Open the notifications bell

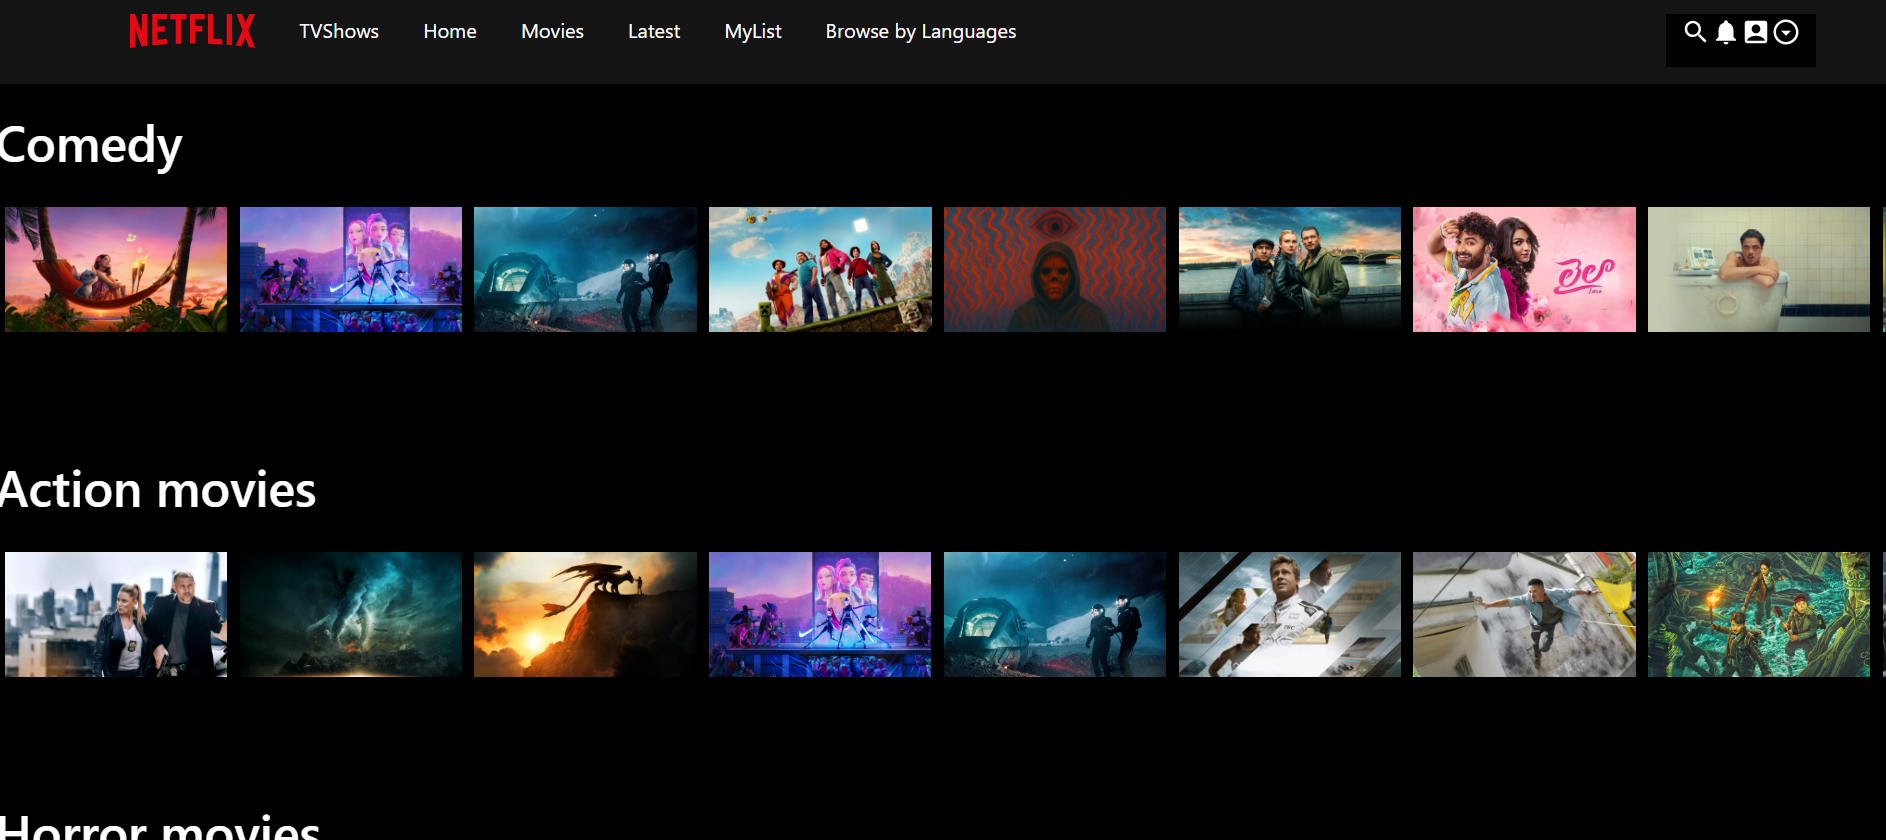point(1725,32)
